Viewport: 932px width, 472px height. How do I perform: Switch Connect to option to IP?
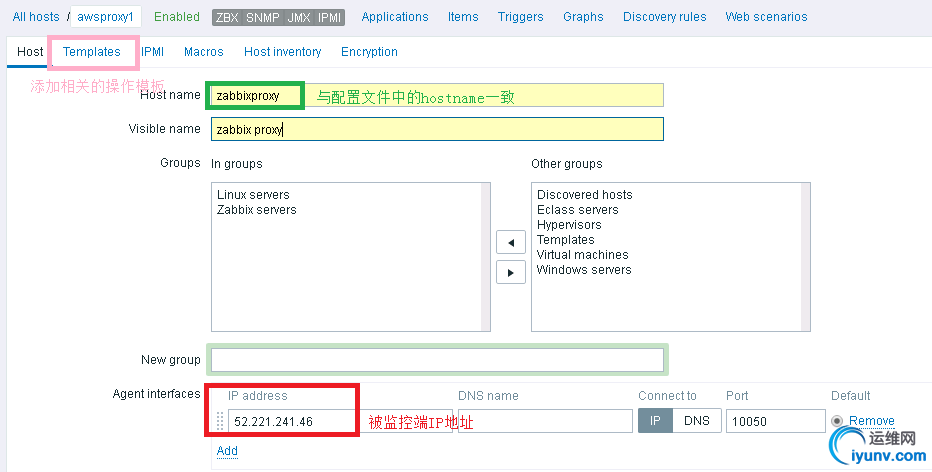(x=655, y=421)
